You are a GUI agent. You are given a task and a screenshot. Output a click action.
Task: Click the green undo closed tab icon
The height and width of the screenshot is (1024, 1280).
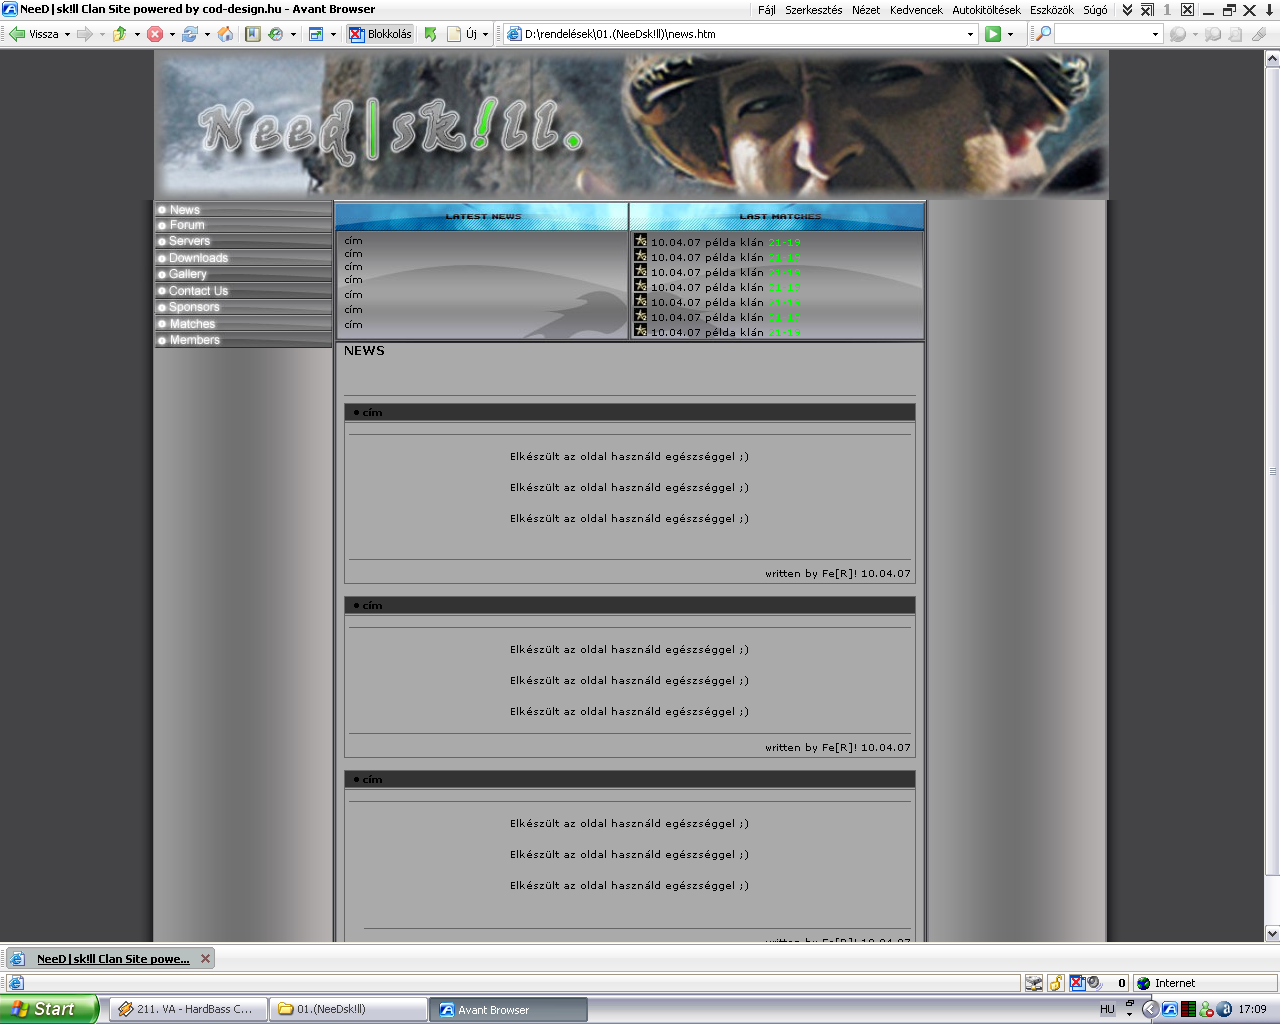pyautogui.click(x=430, y=34)
